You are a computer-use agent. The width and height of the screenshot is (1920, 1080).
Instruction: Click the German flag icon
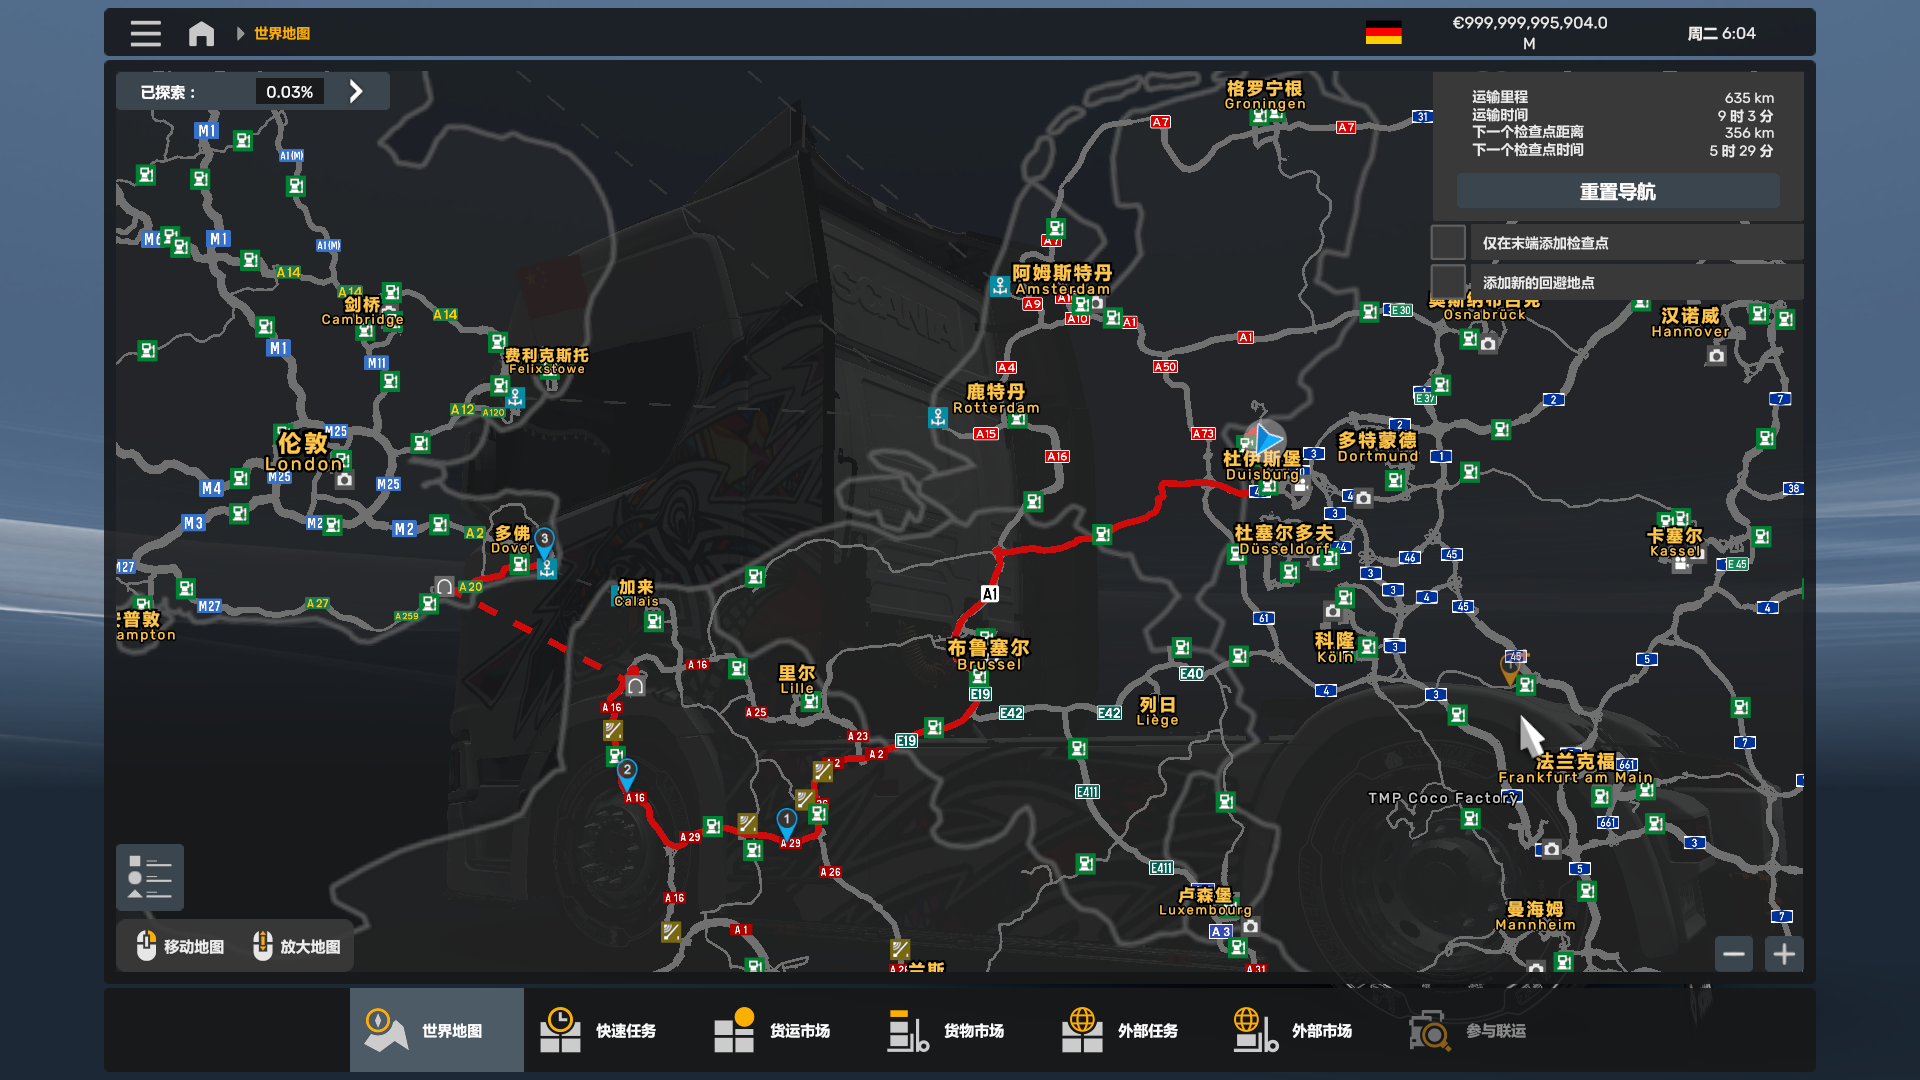pyautogui.click(x=1383, y=33)
